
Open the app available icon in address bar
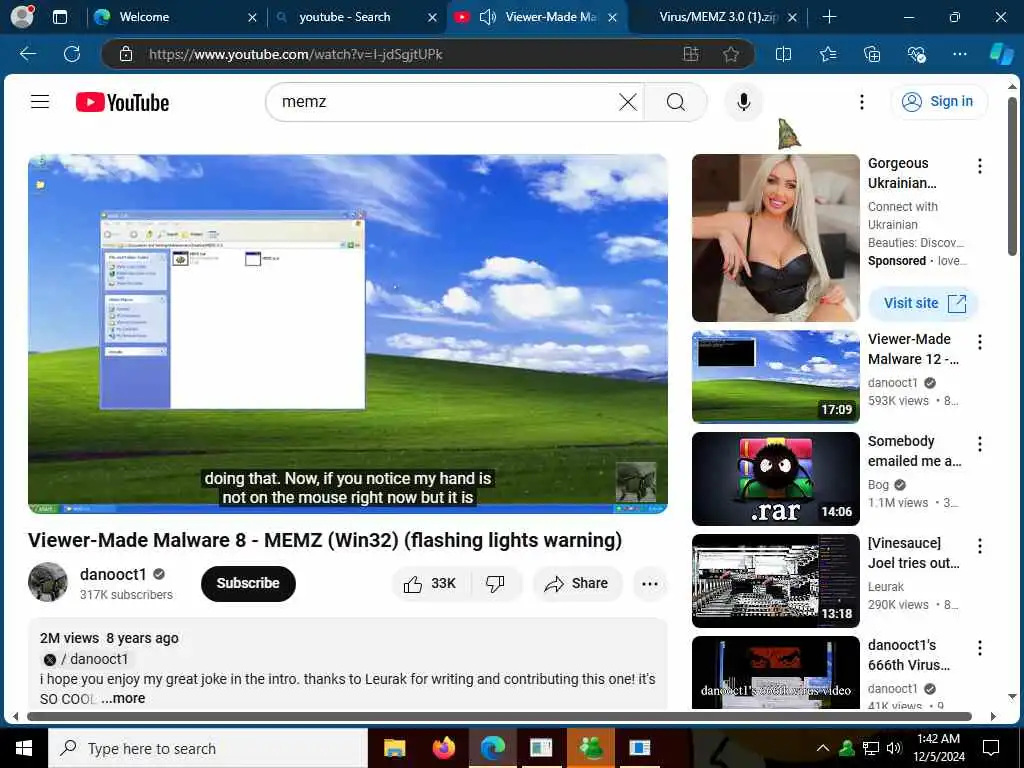coord(691,54)
